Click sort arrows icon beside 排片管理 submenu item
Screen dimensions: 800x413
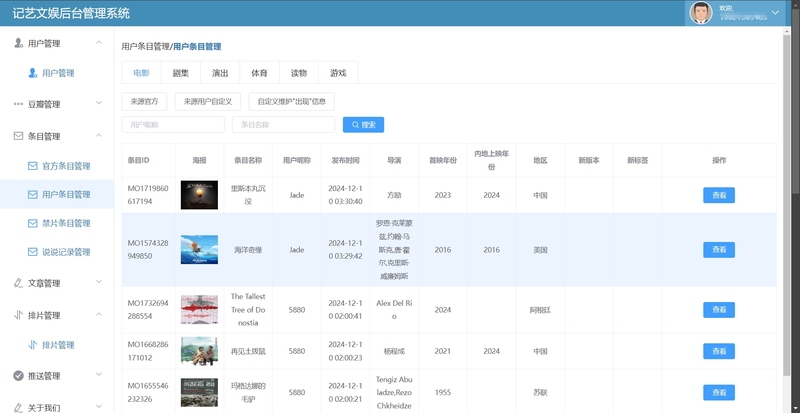(33, 345)
